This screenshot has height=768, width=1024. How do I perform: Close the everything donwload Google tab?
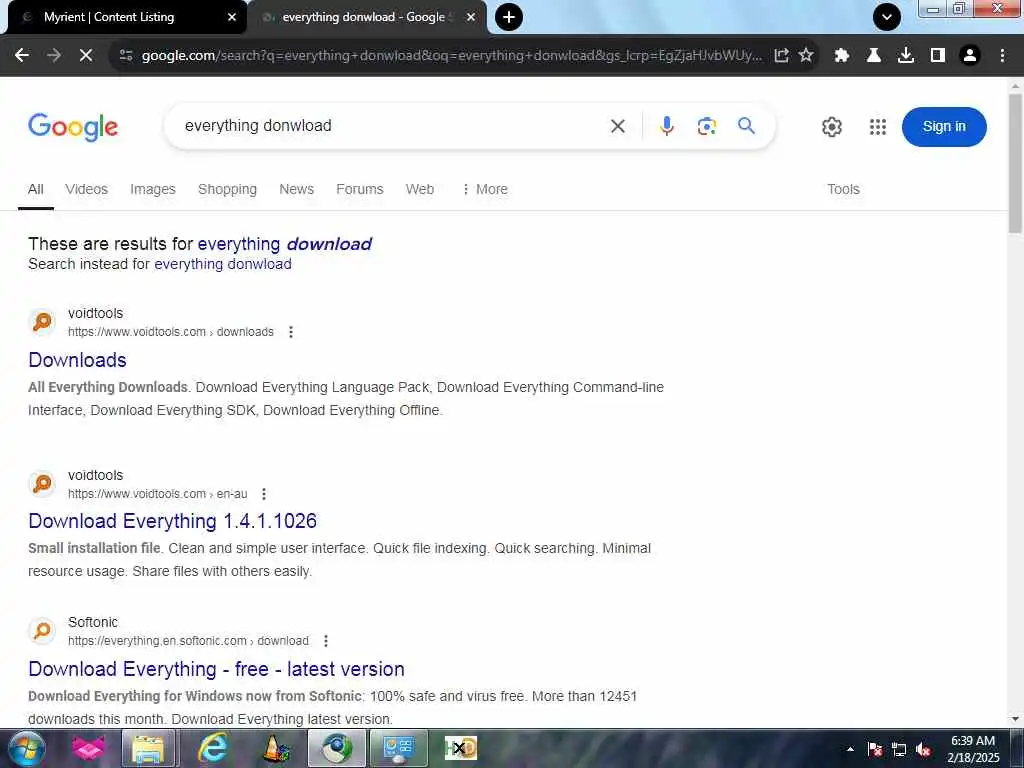click(470, 18)
